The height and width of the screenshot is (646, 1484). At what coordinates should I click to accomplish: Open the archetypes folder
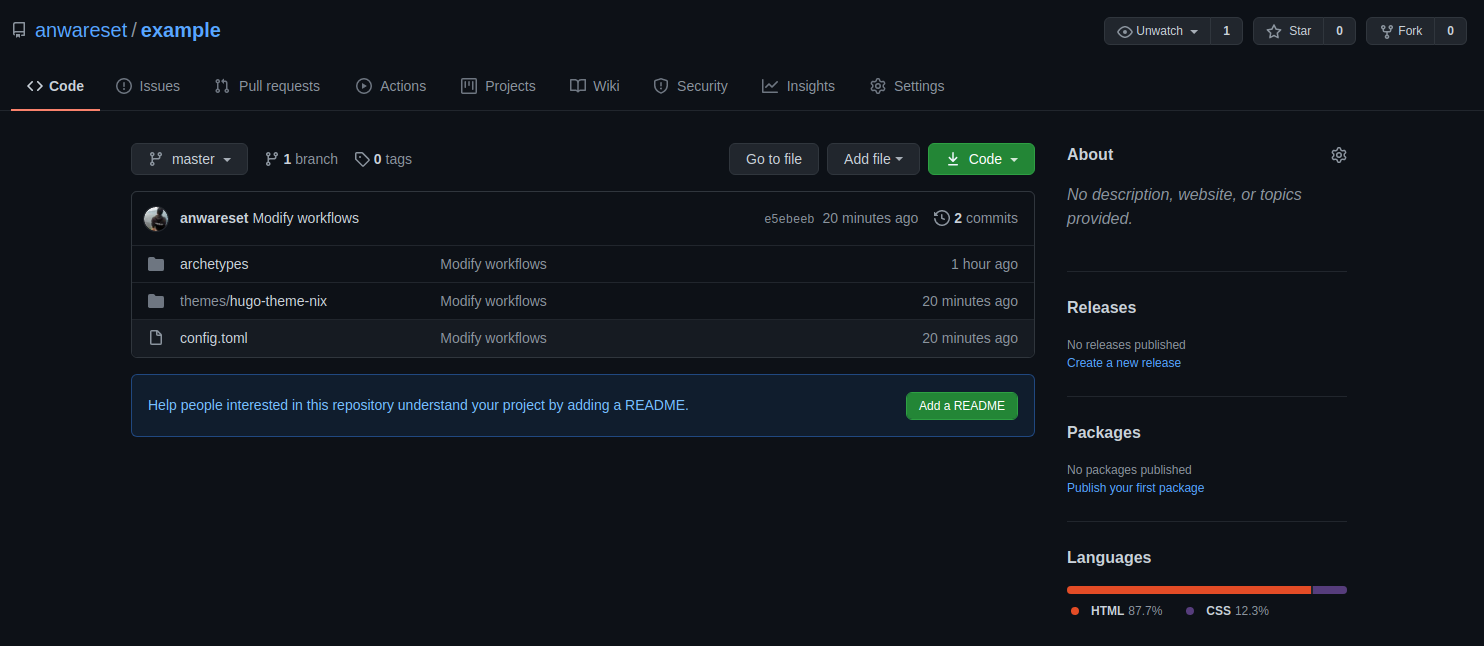(x=214, y=264)
